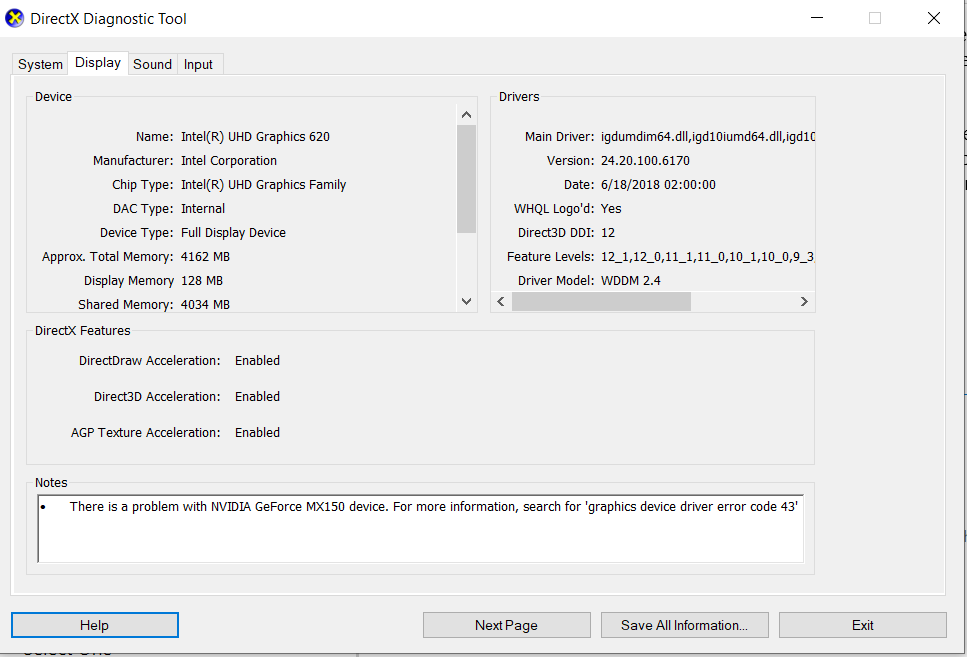The image size is (967, 657).
Task: Click the Next Page button
Action: [506, 625]
